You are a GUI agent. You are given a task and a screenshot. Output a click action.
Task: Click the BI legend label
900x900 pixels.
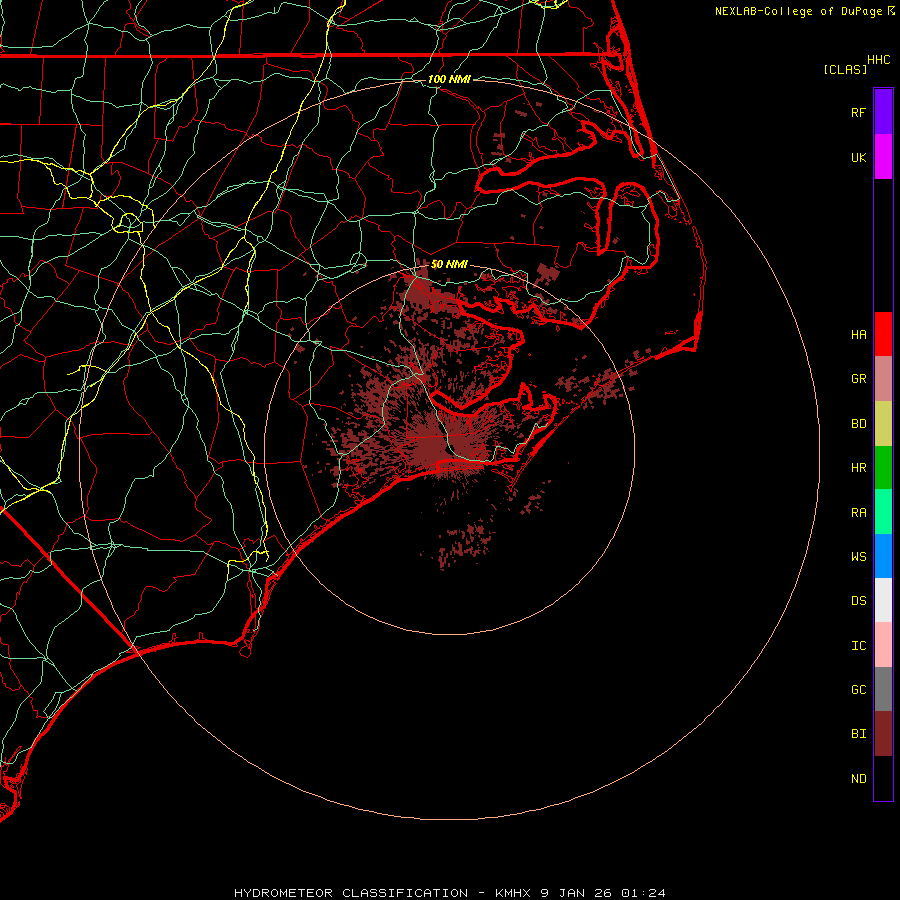[x=859, y=734]
